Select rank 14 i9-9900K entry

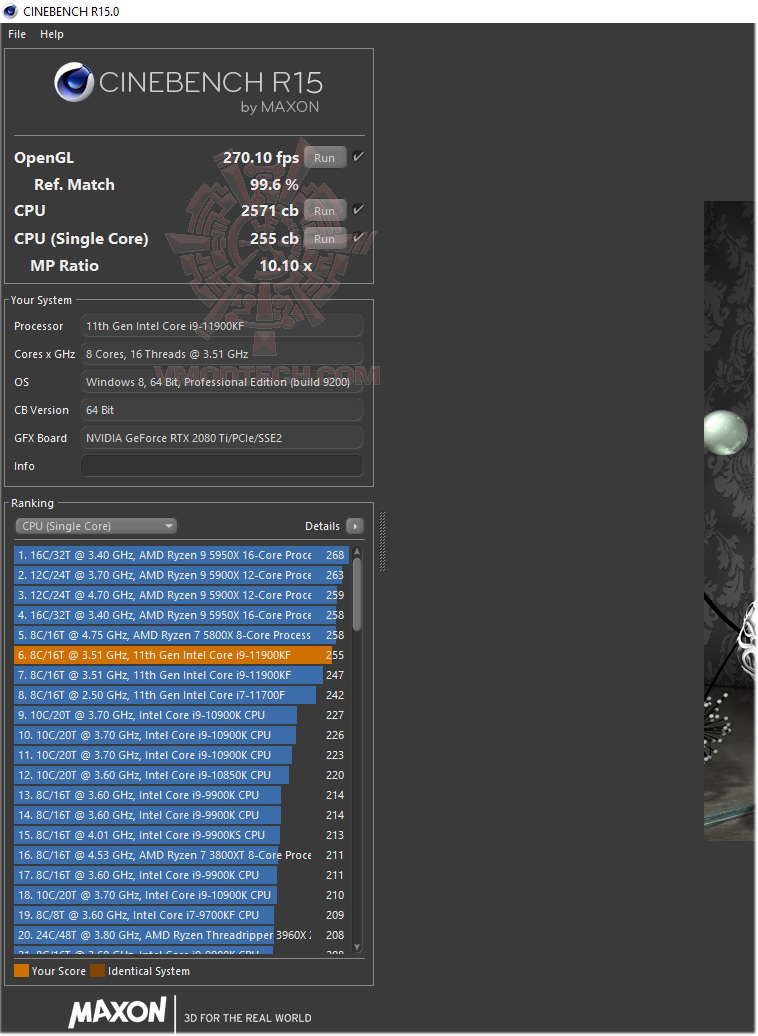click(x=182, y=815)
